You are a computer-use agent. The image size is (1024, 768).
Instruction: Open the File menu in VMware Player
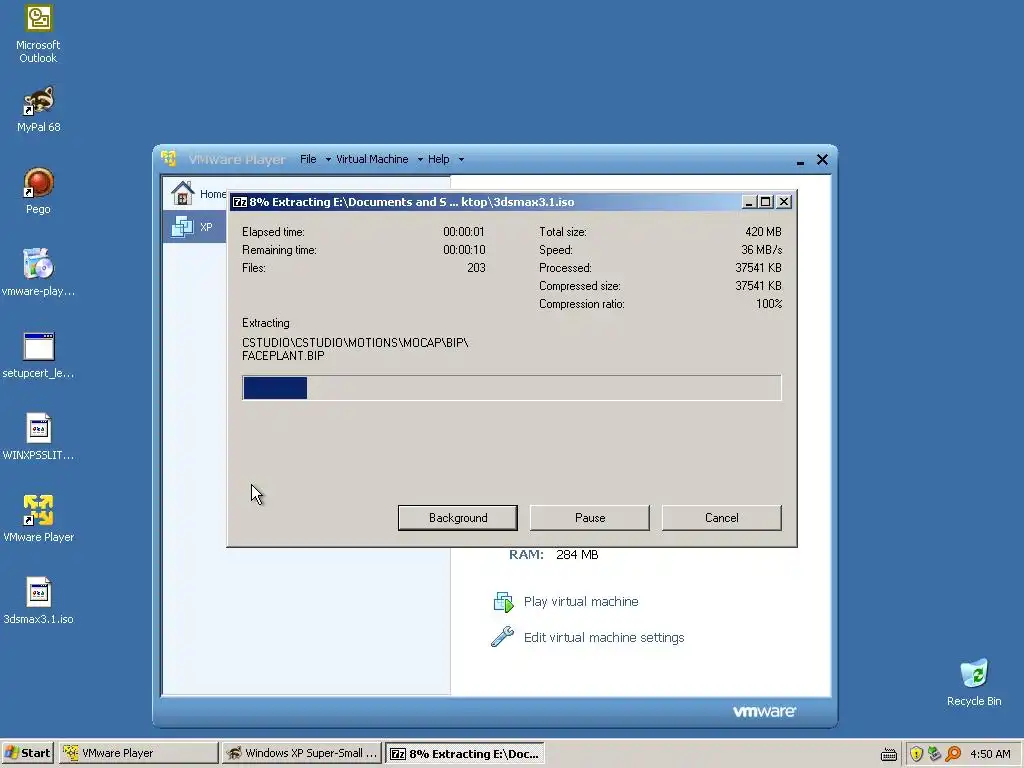coord(308,159)
